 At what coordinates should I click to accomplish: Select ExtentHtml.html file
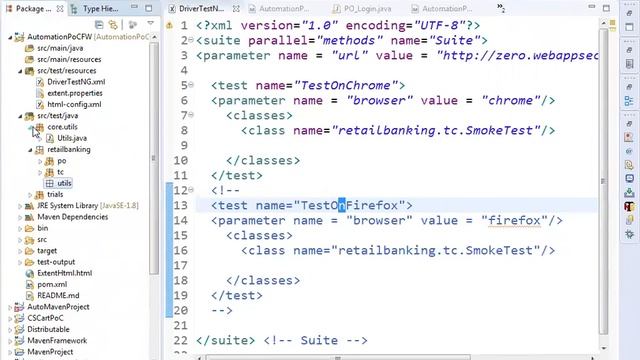(x=64, y=273)
